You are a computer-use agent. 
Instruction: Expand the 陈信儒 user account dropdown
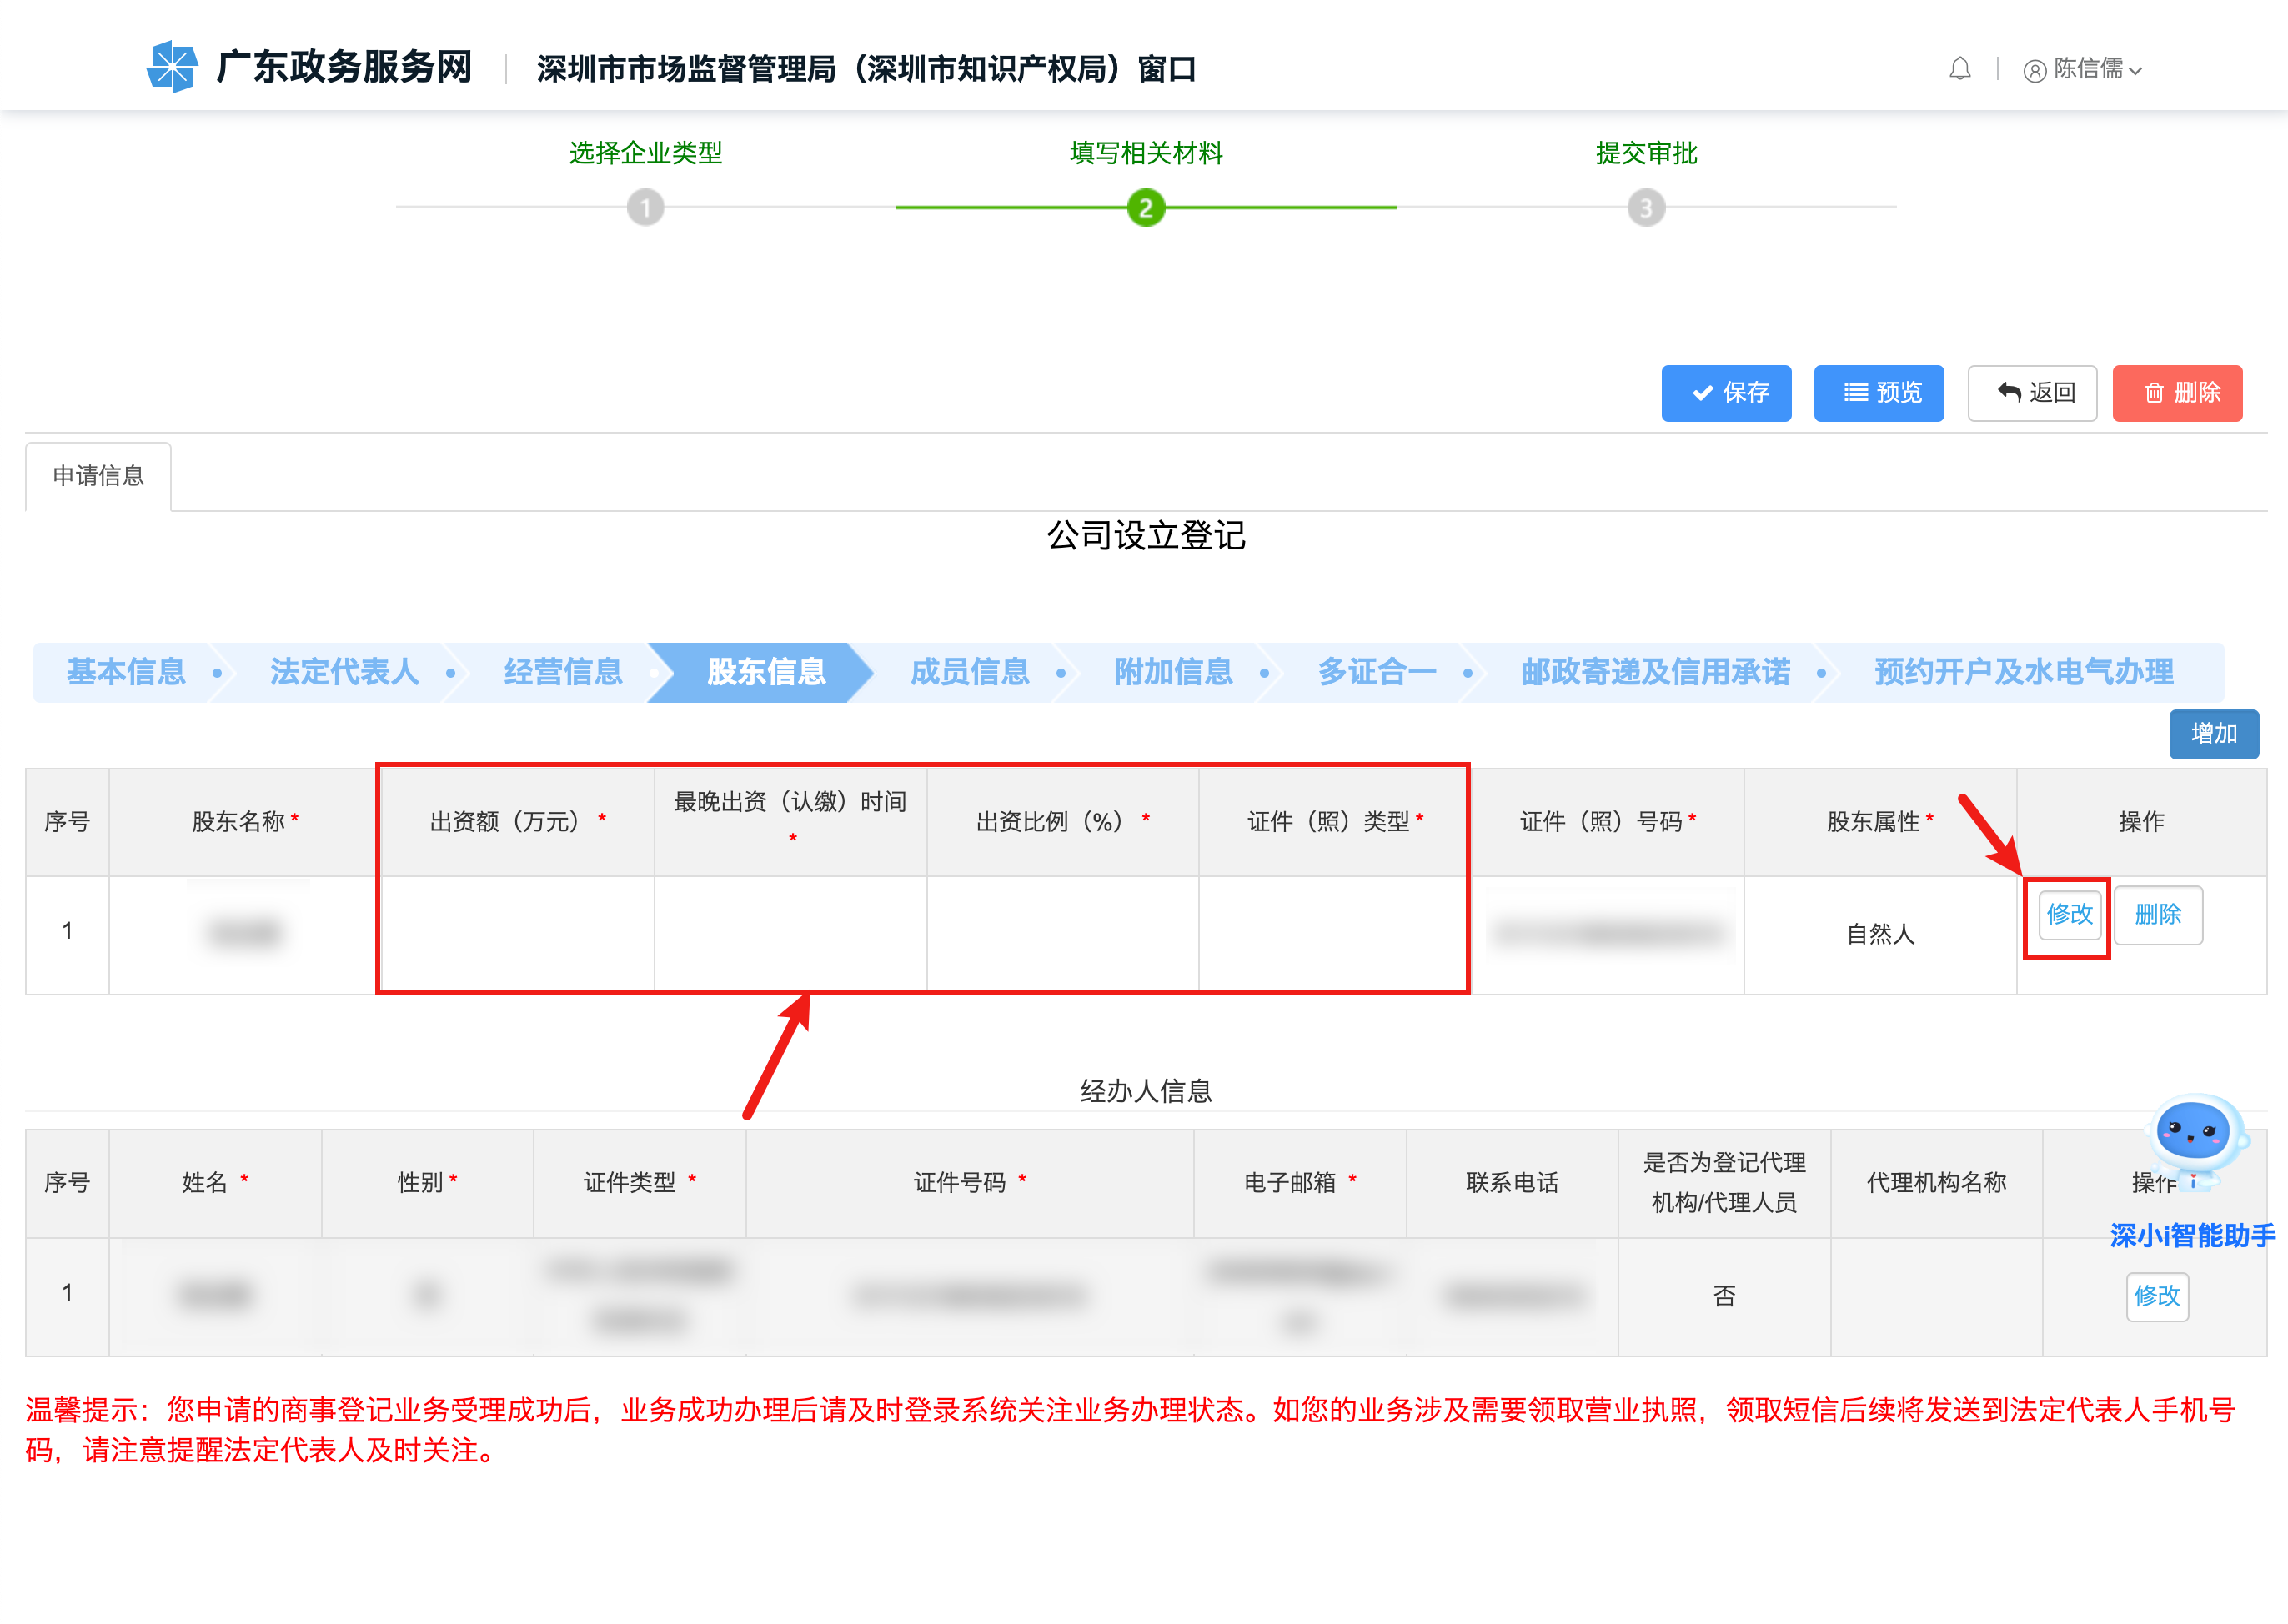pyautogui.click(x=2135, y=71)
